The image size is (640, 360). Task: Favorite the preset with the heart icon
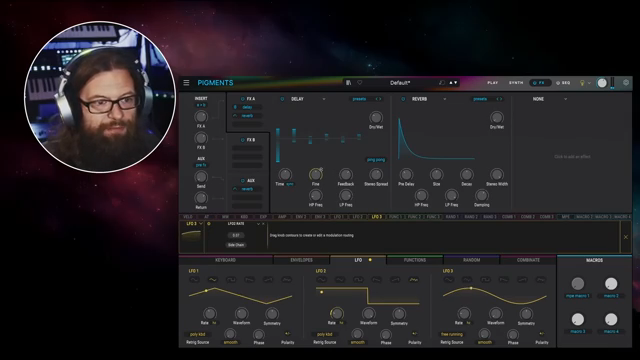360,83
